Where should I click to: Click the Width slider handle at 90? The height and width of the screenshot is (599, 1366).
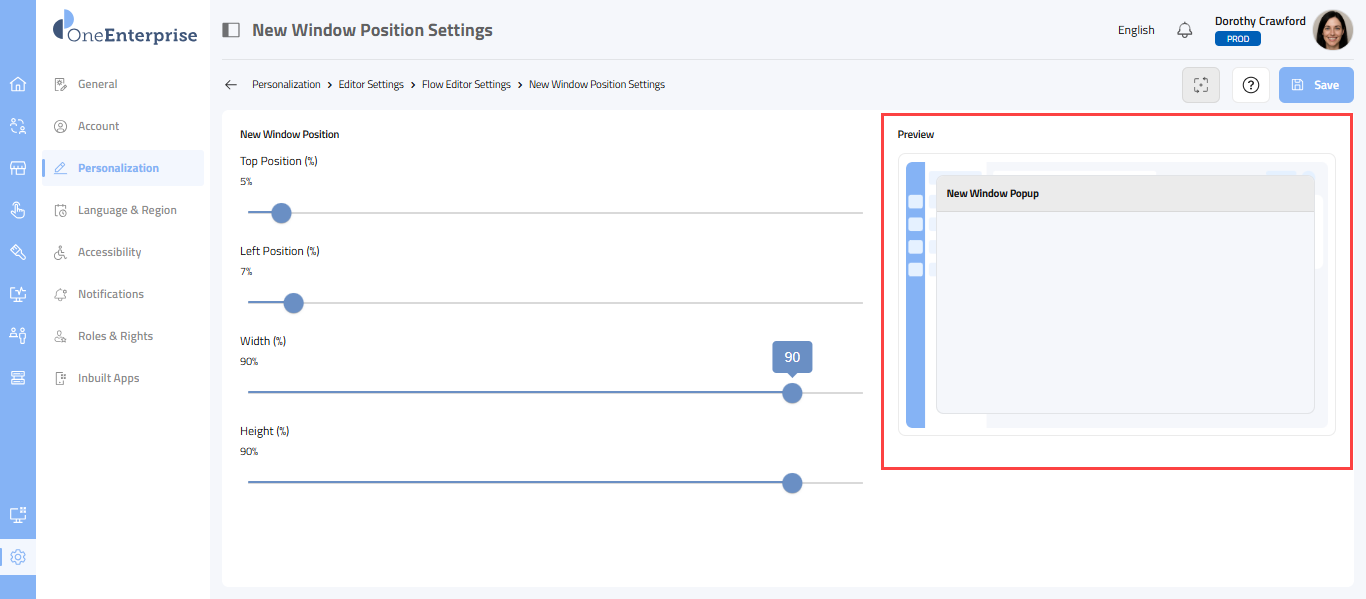pyautogui.click(x=792, y=393)
